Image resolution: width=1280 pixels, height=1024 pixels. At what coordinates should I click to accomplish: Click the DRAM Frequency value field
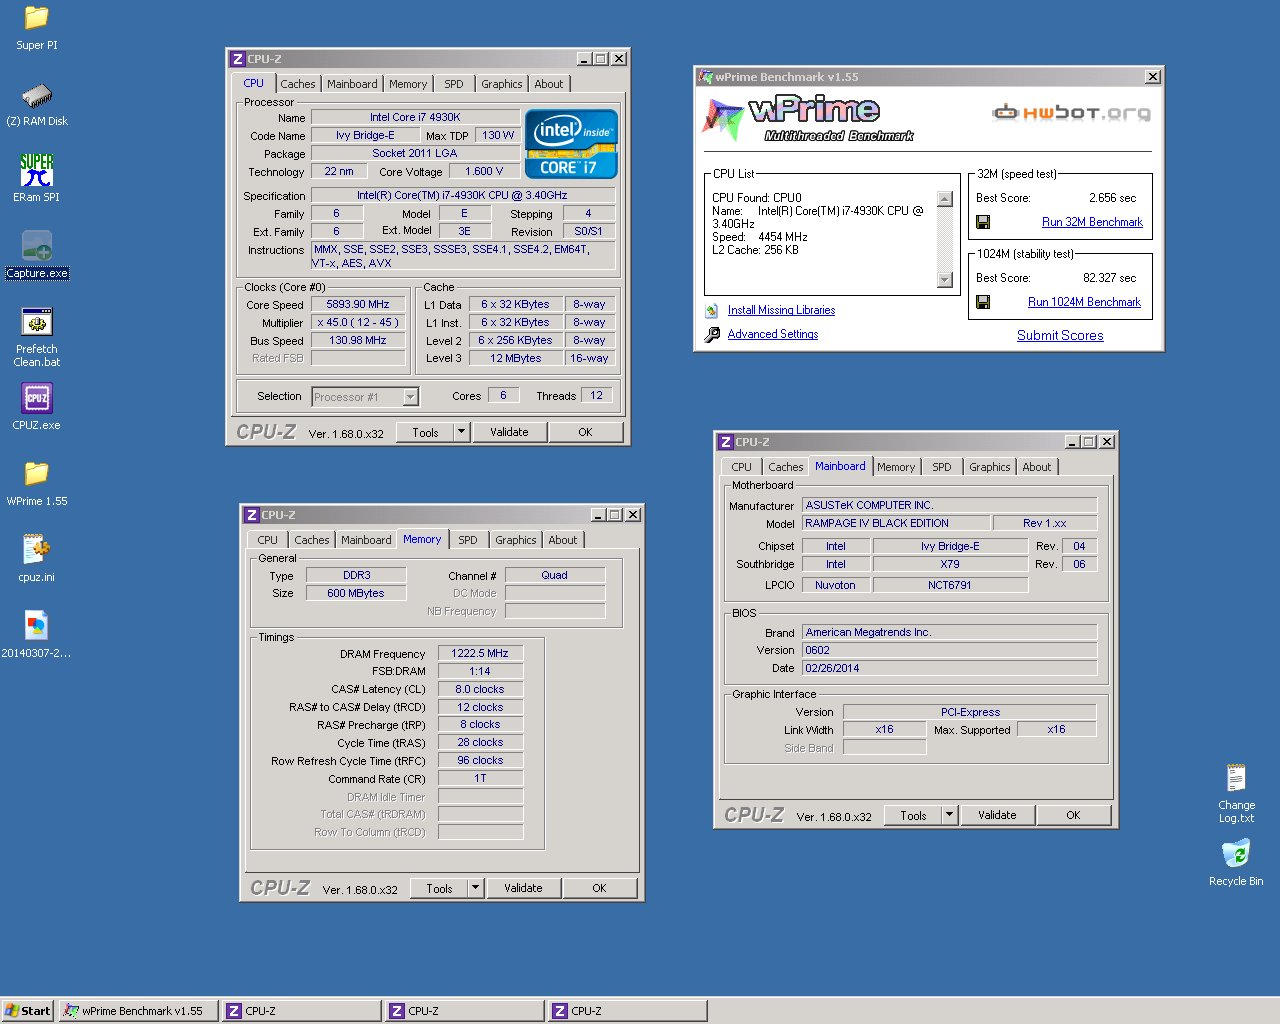tap(480, 654)
